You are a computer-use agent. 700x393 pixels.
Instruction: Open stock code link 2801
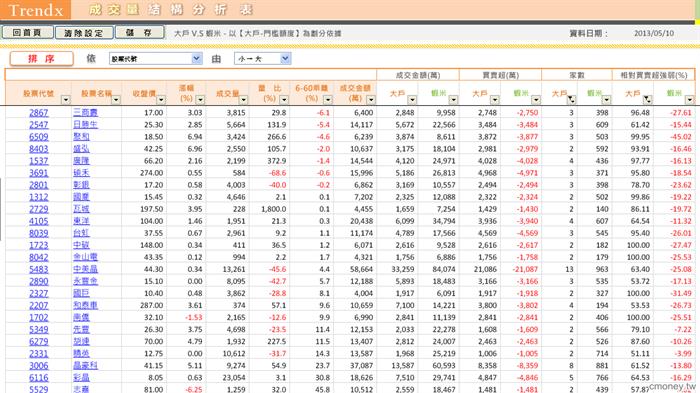point(38,185)
